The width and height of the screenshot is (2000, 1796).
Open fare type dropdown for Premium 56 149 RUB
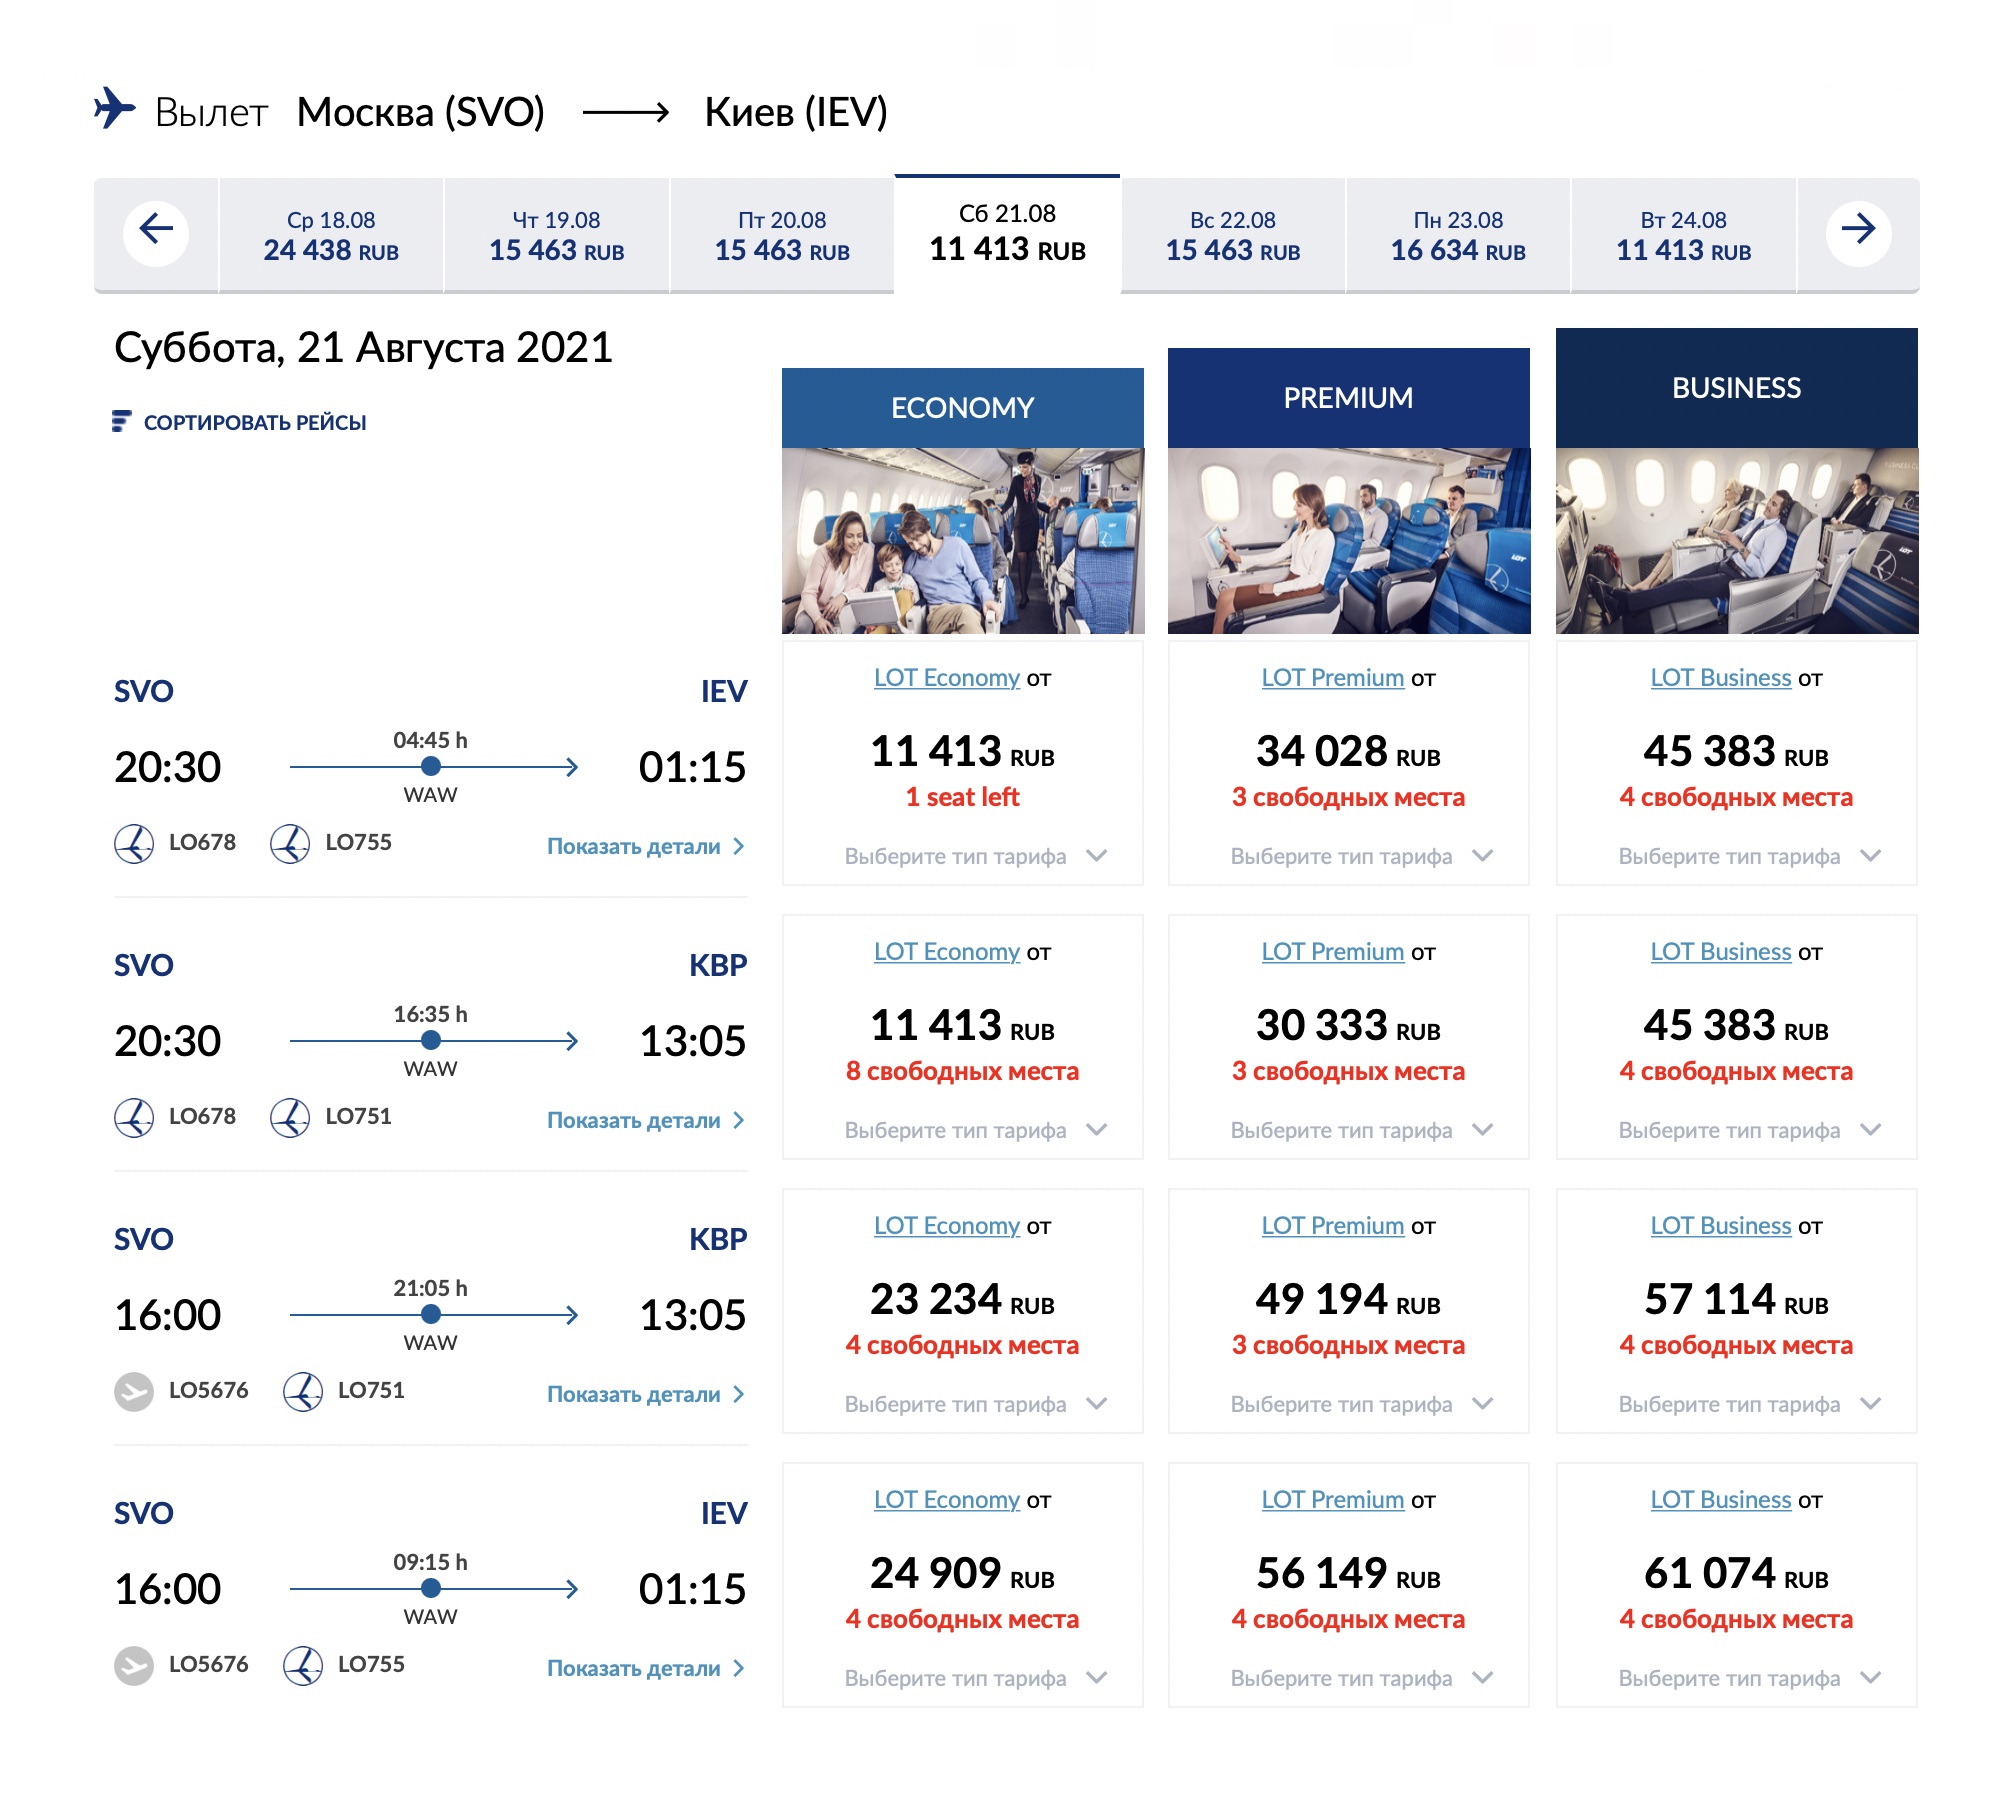click(1361, 1678)
